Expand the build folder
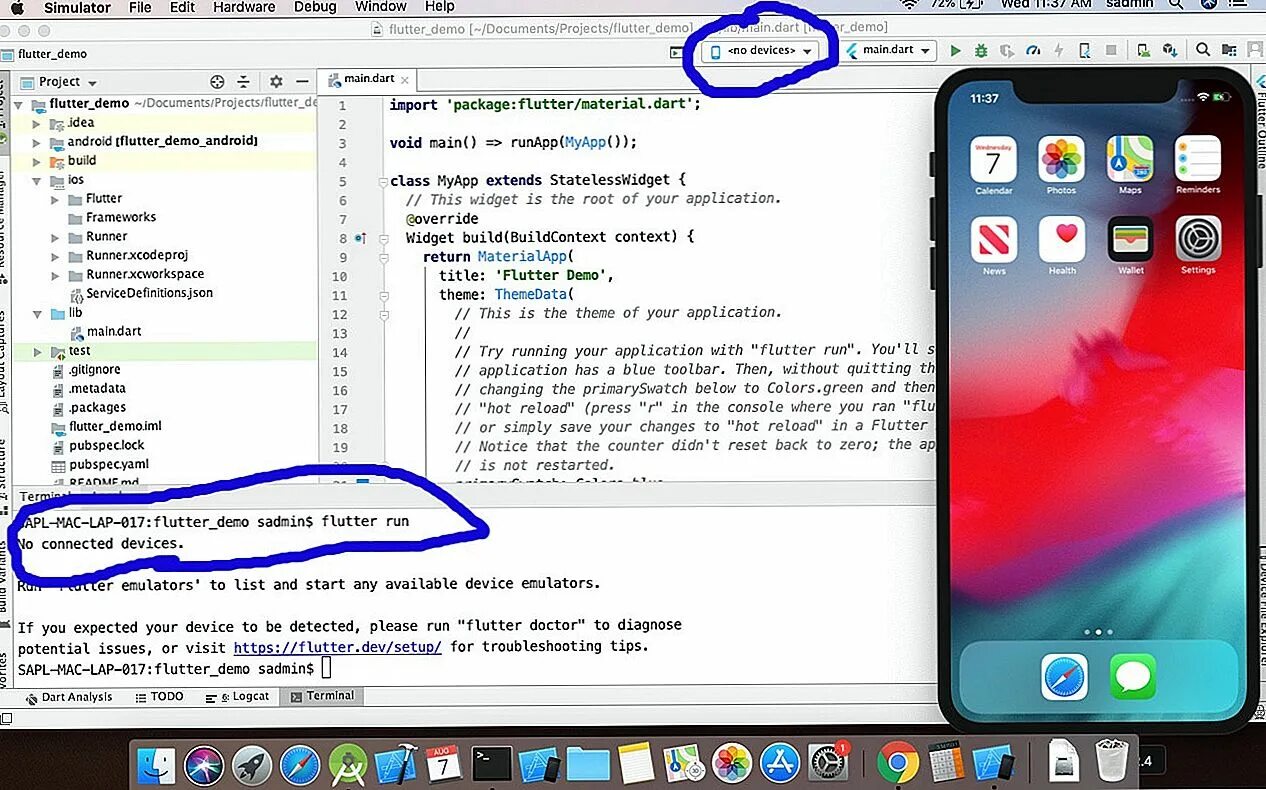The width and height of the screenshot is (1266, 790). pos(37,161)
